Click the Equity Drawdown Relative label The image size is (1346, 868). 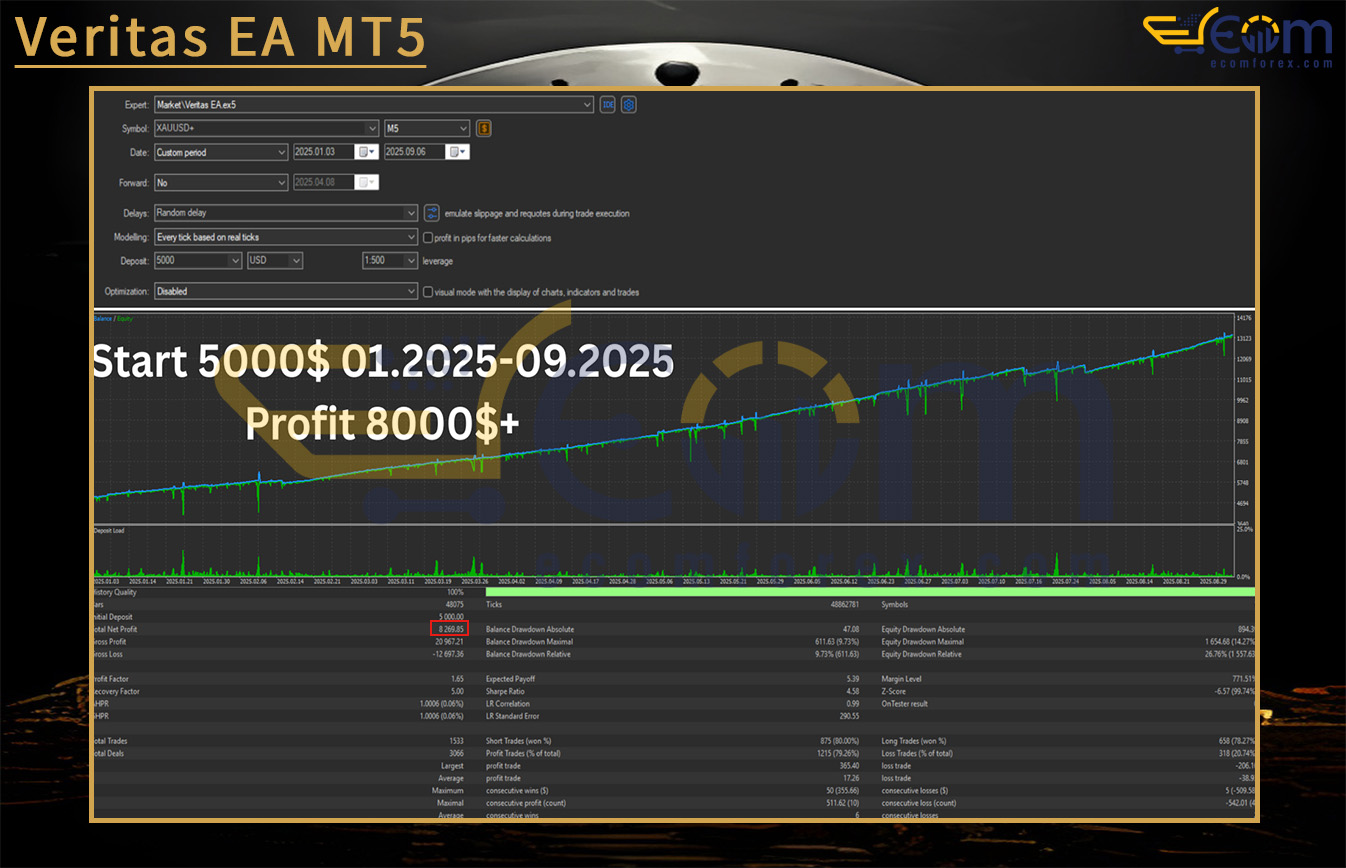tap(922, 654)
